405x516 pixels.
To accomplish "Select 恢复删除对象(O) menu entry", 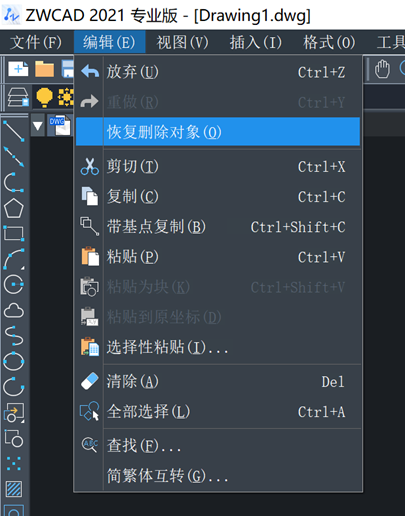I will (218, 132).
